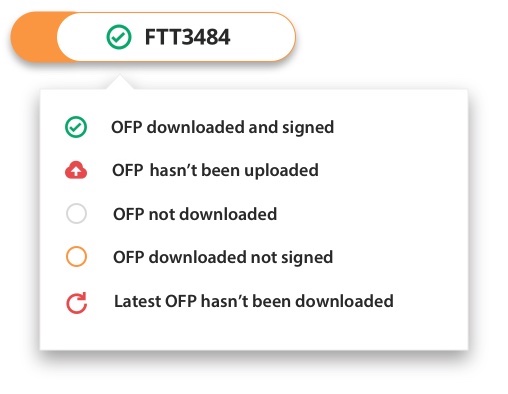Click the FTT3484 flight number text
This screenshot has height=394, width=508.
click(x=187, y=37)
